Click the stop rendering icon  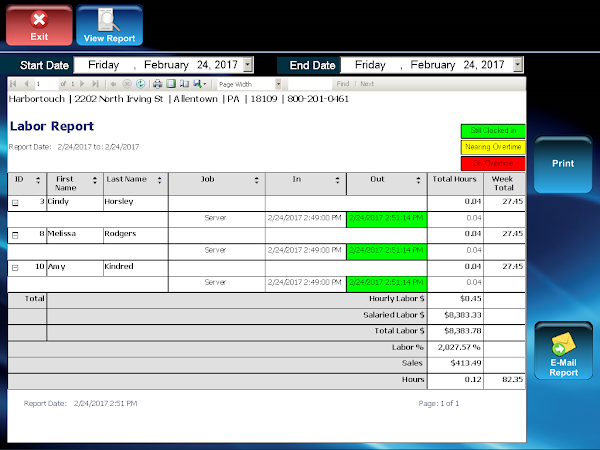[x=127, y=84]
